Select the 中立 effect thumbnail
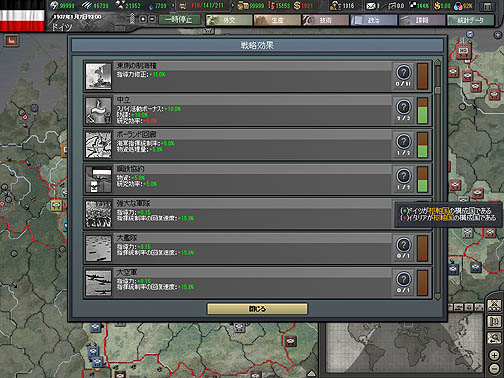Image resolution: width=504 pixels, height=378 pixels. coord(98,110)
